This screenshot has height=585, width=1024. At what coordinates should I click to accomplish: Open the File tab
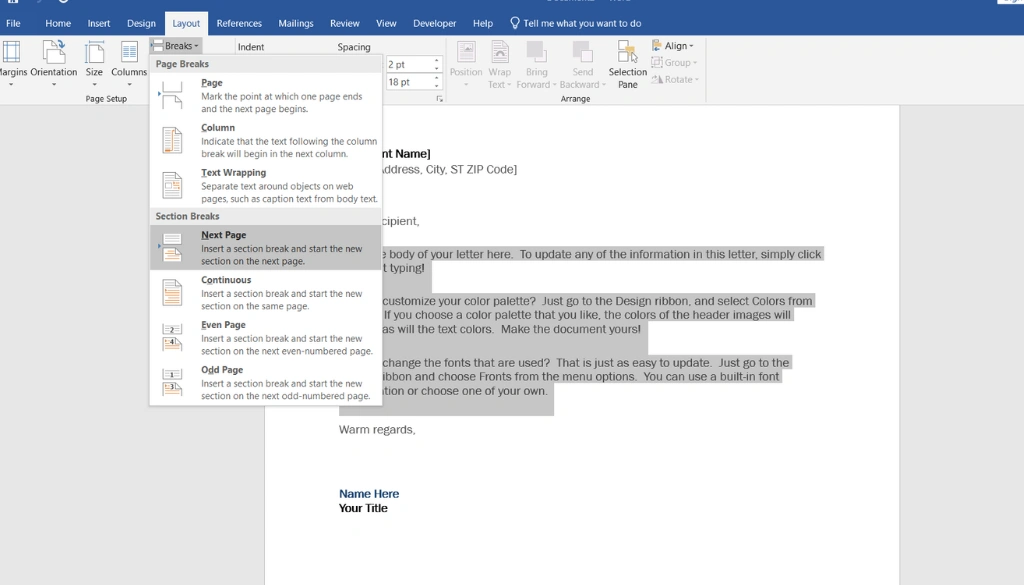tap(13, 23)
